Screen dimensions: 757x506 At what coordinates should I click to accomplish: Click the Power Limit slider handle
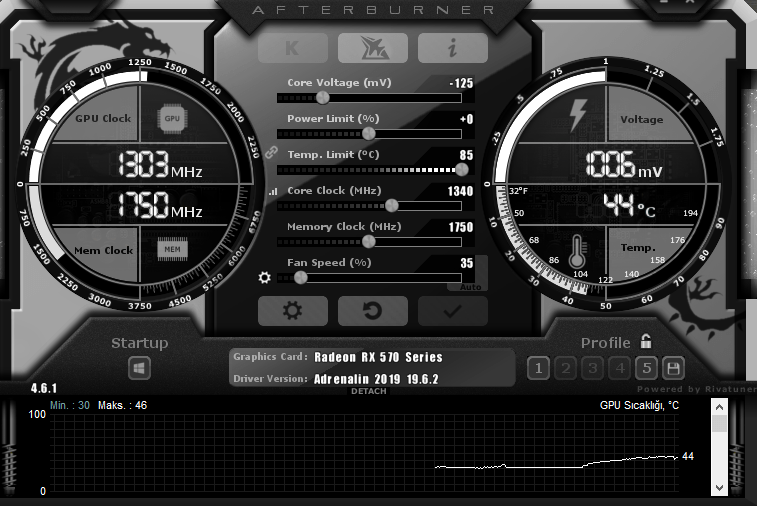tap(368, 134)
